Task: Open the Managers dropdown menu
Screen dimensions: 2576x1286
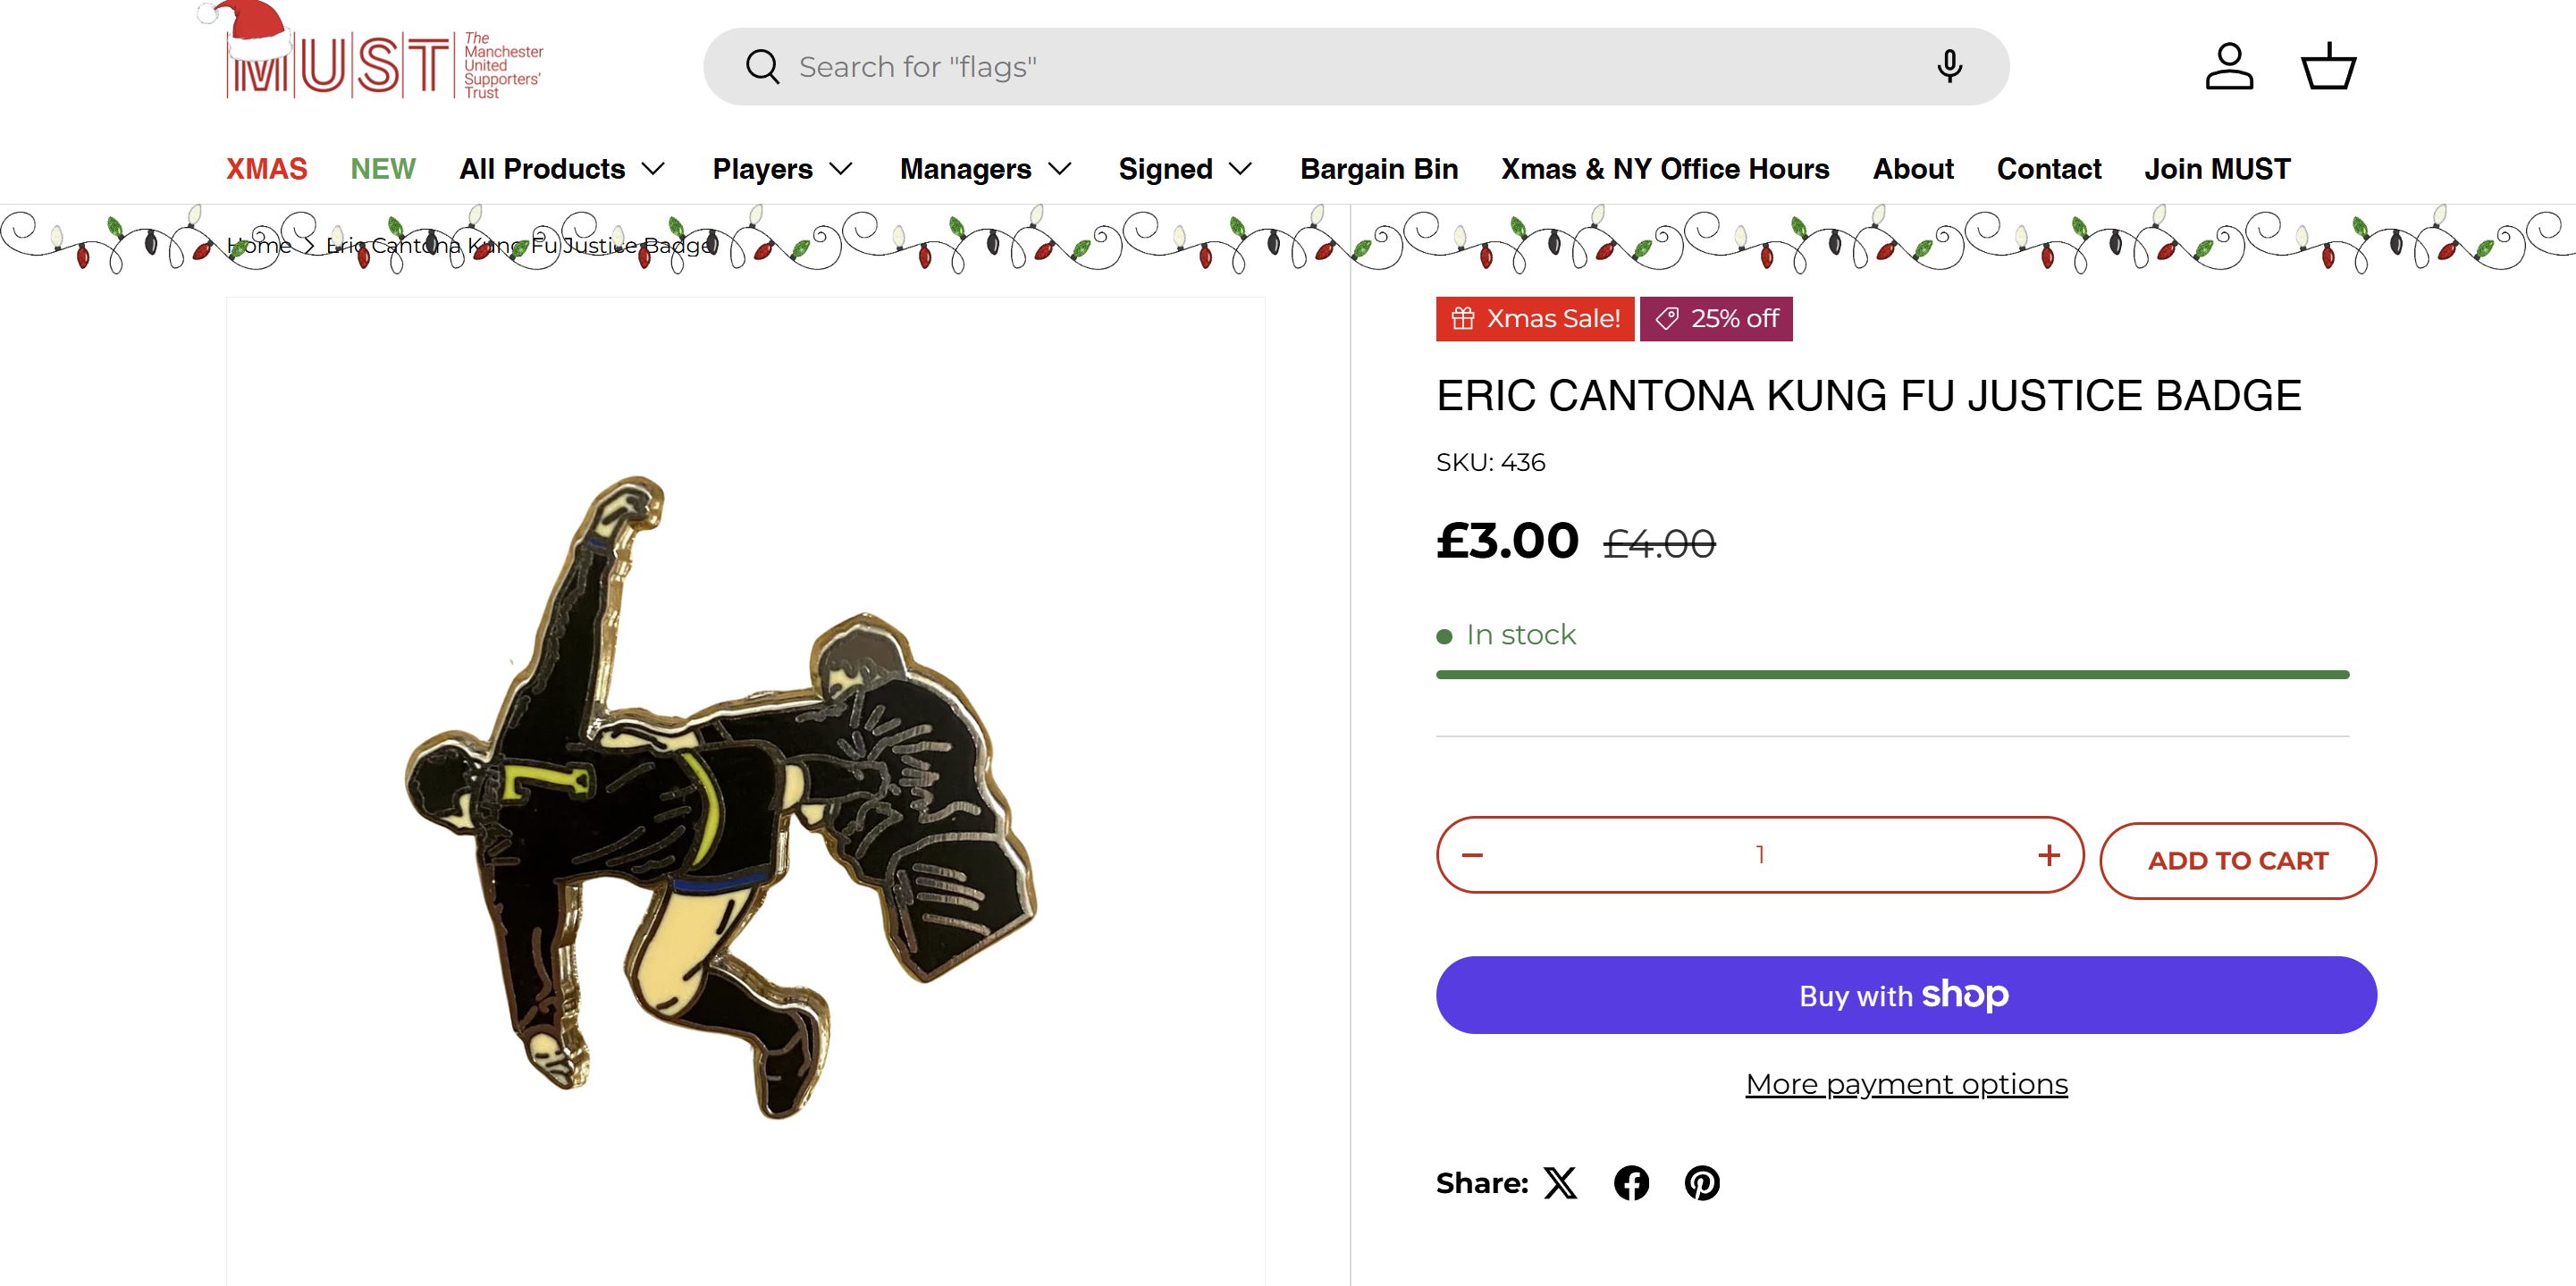Action: (985, 169)
